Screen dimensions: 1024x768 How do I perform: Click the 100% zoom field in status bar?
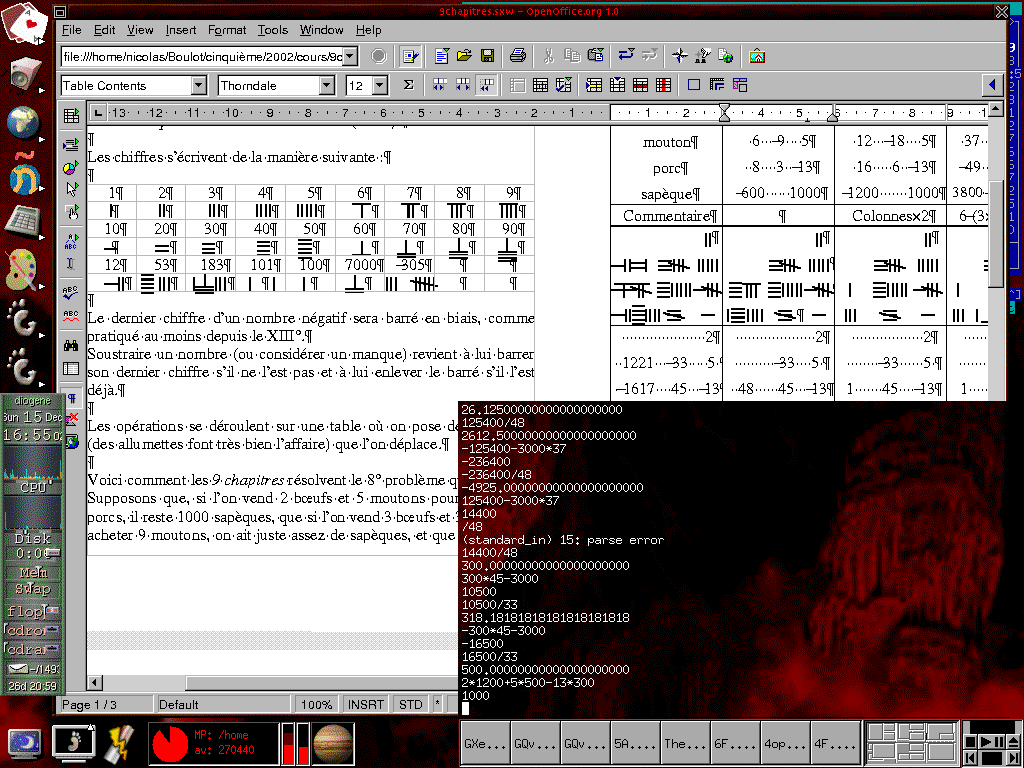point(317,705)
